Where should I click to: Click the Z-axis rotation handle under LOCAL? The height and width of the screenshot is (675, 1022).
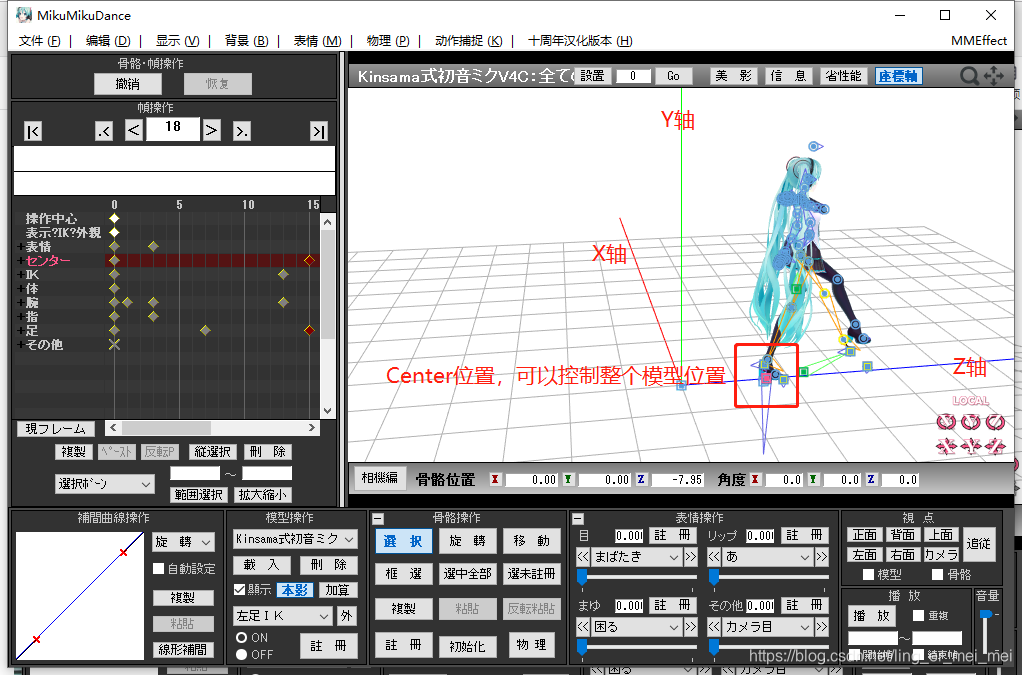tap(995, 422)
